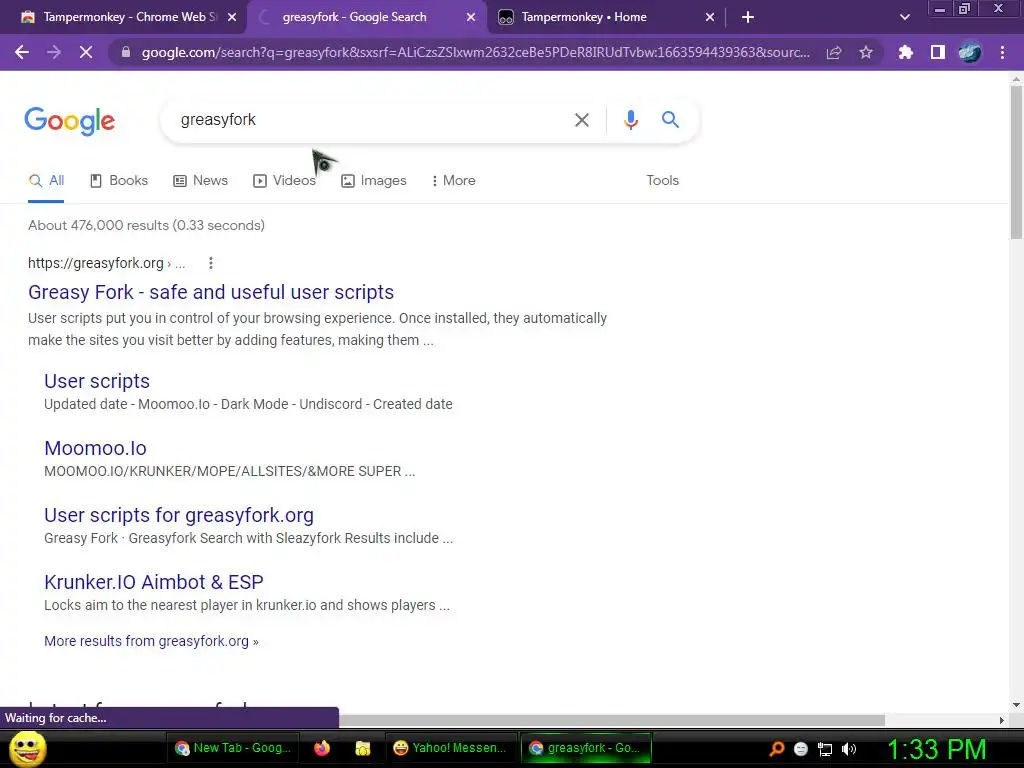Share this page via address bar icon
This screenshot has width=1024, height=768.
tap(834, 52)
